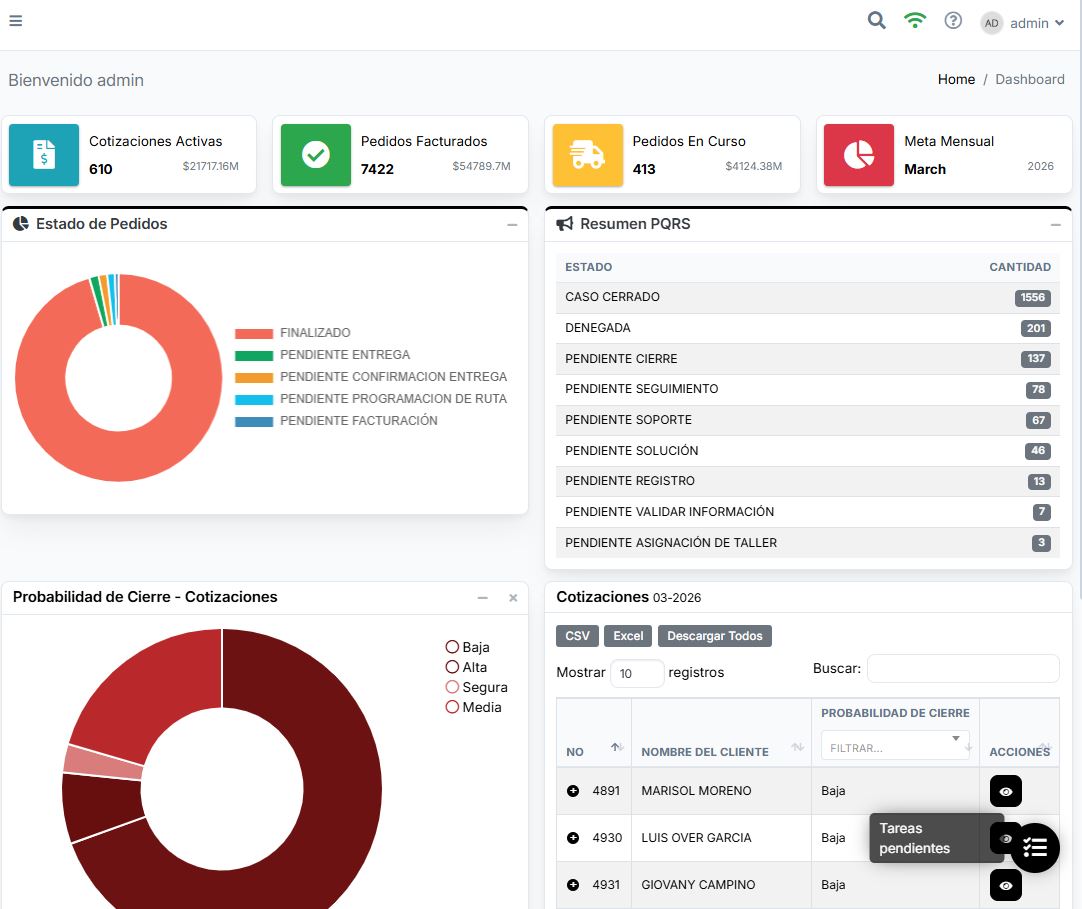Select the Media radio in probability legend

click(452, 707)
